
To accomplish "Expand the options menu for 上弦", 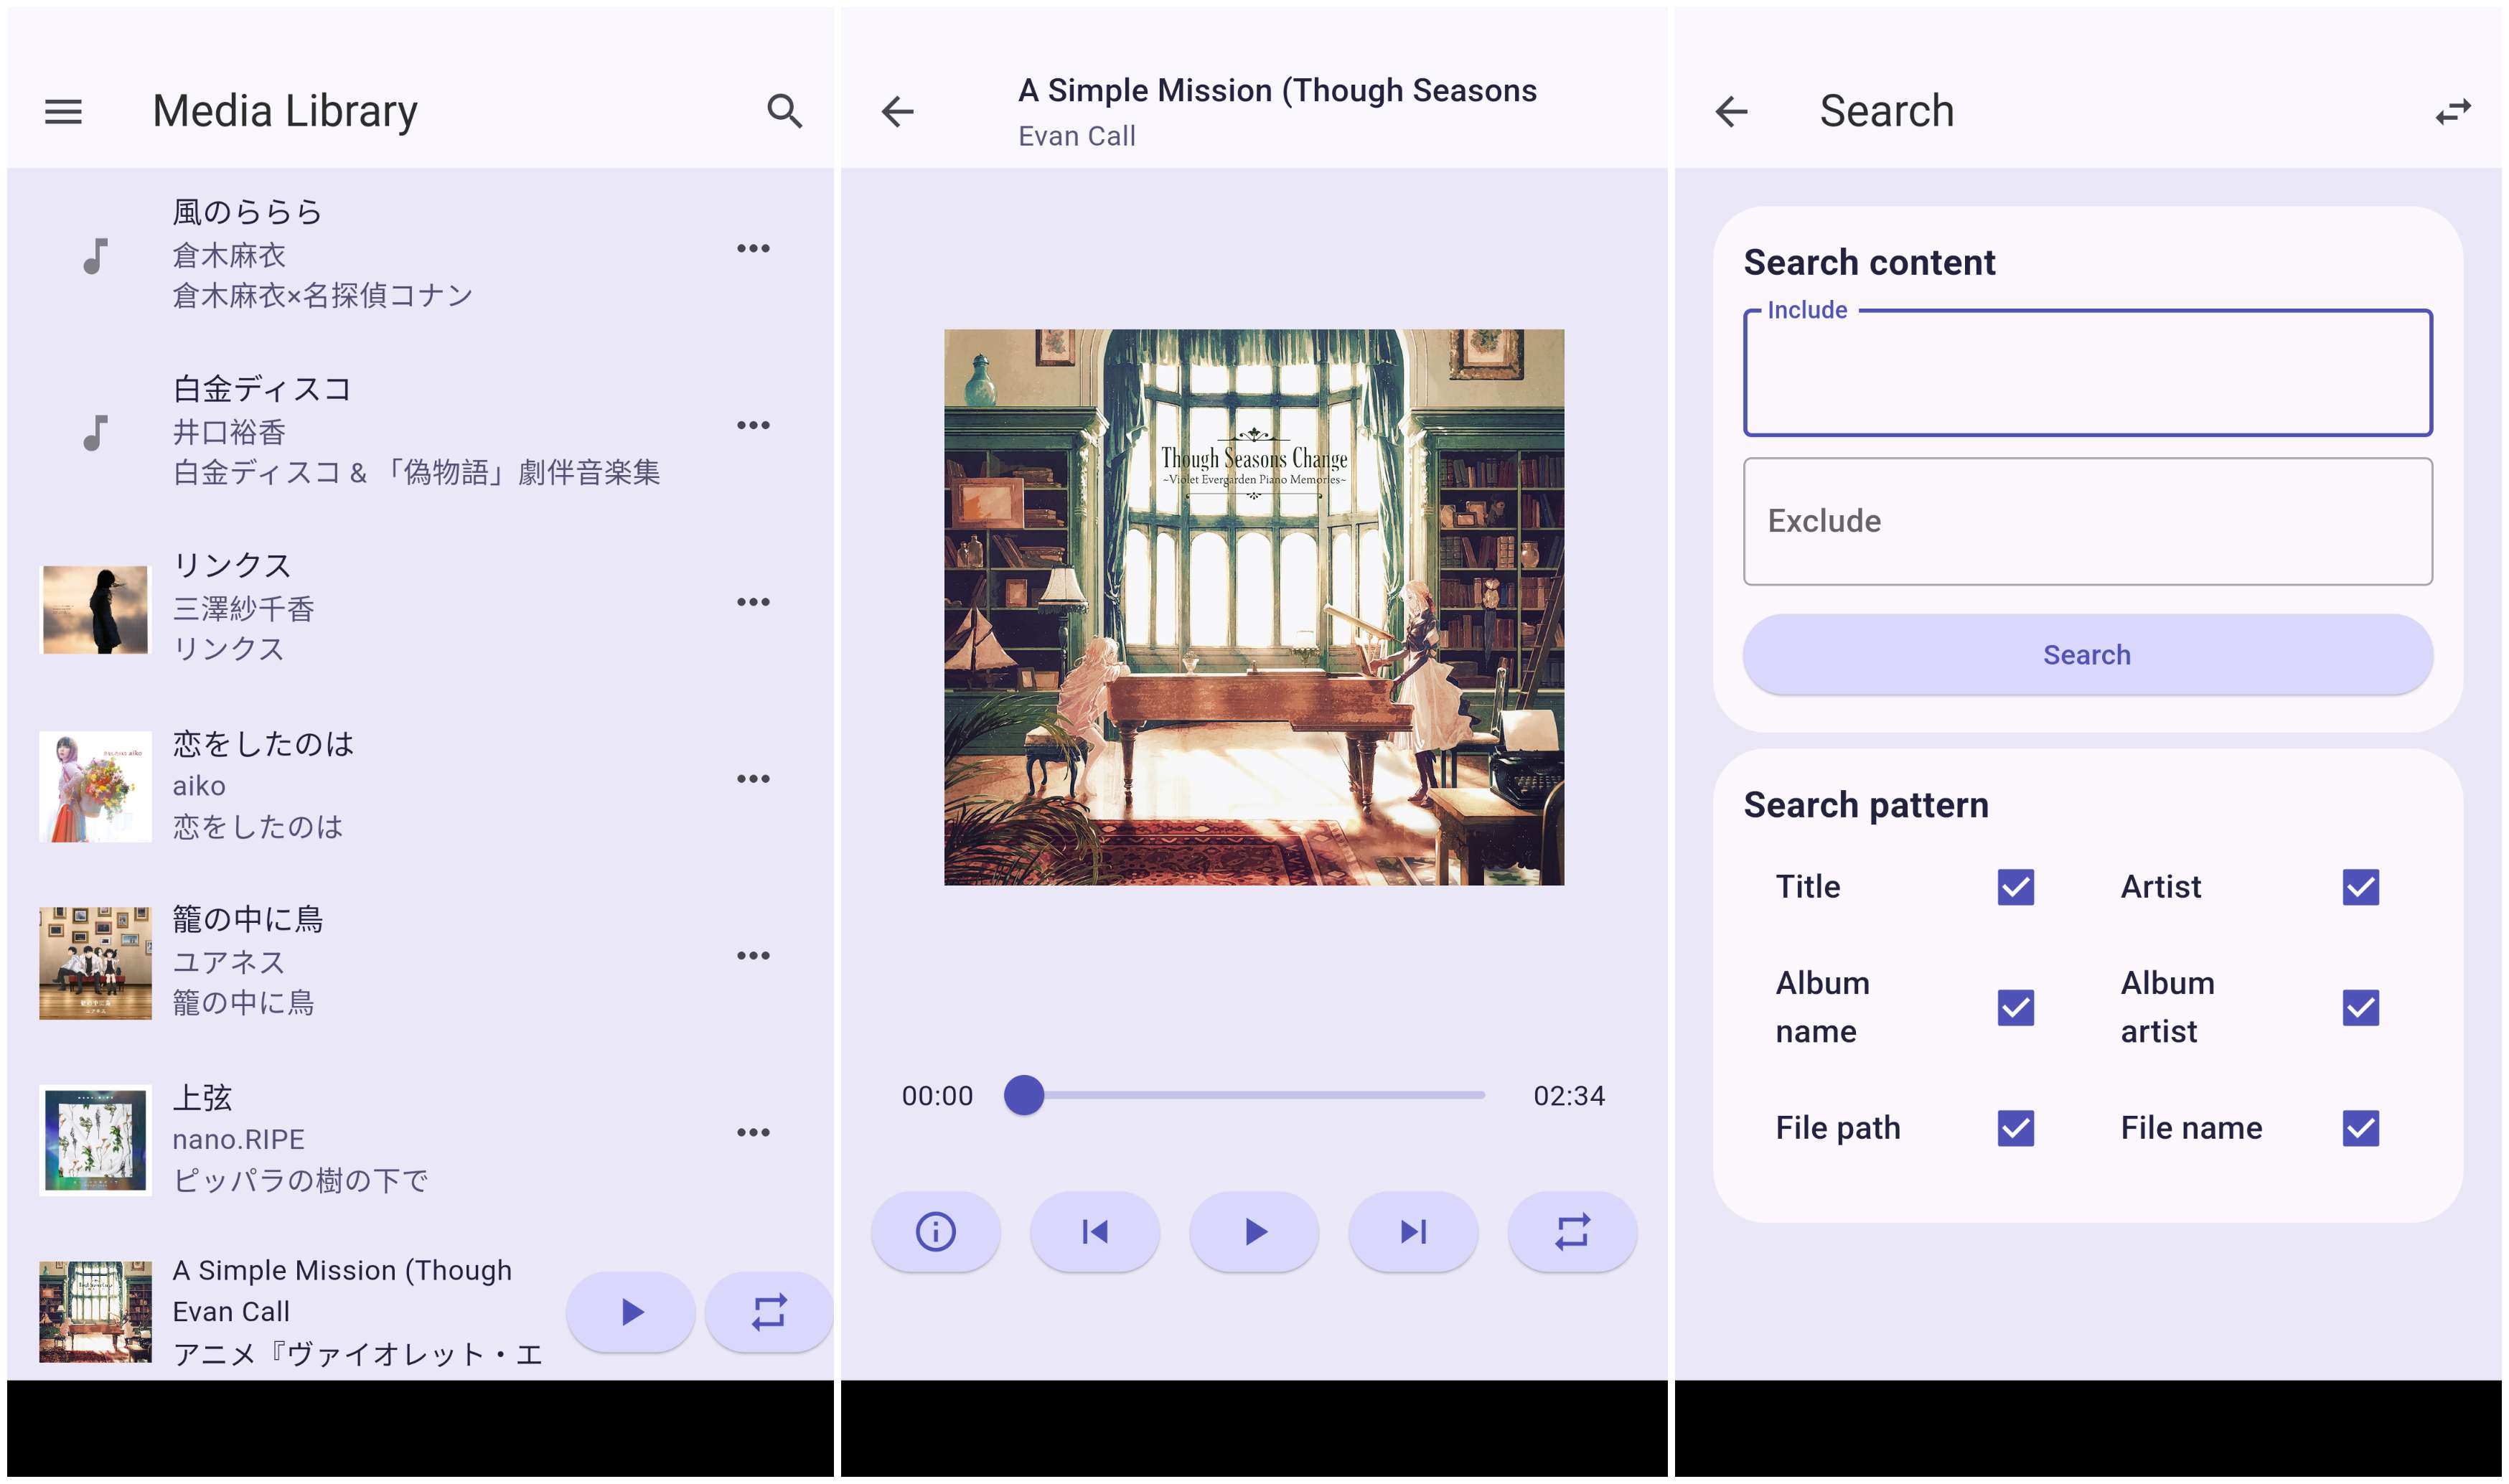I will [x=753, y=1132].
